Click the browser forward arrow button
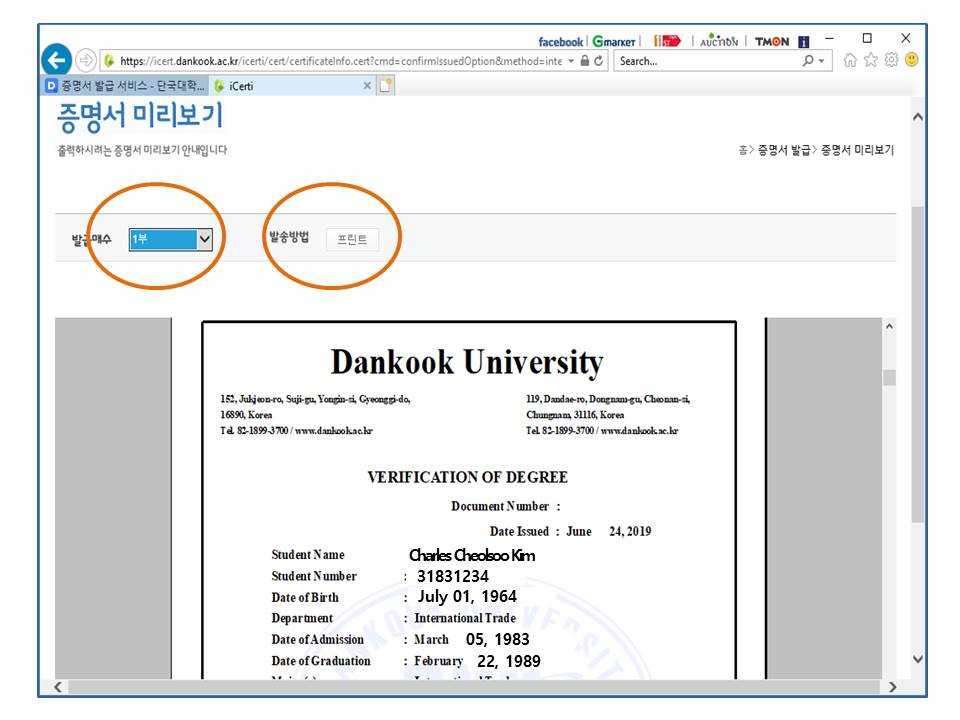This screenshot has width=960, height=720. click(86, 60)
